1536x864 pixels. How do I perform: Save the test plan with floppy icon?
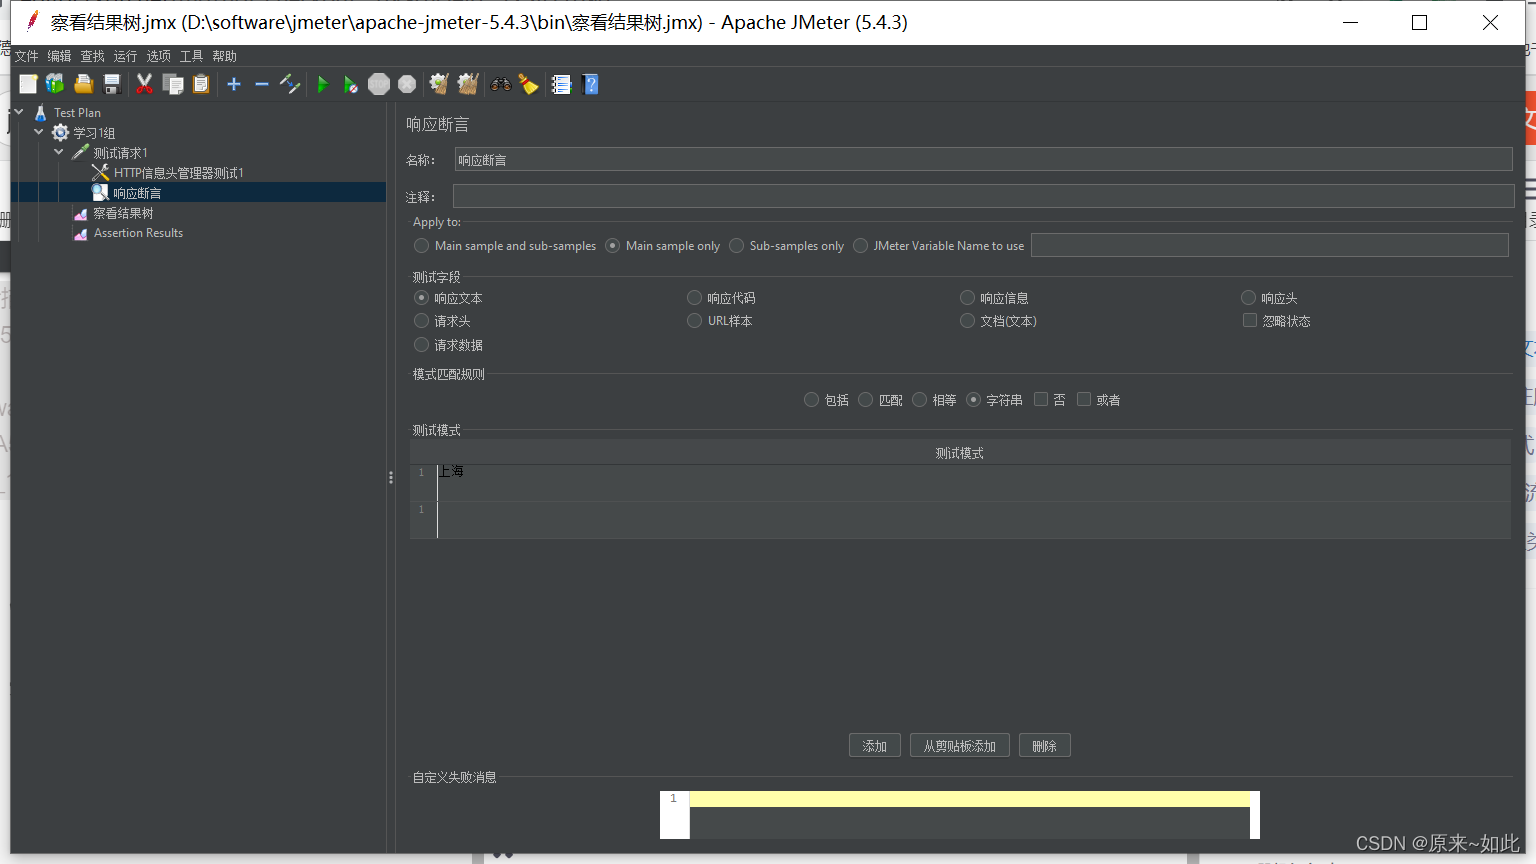coord(112,84)
